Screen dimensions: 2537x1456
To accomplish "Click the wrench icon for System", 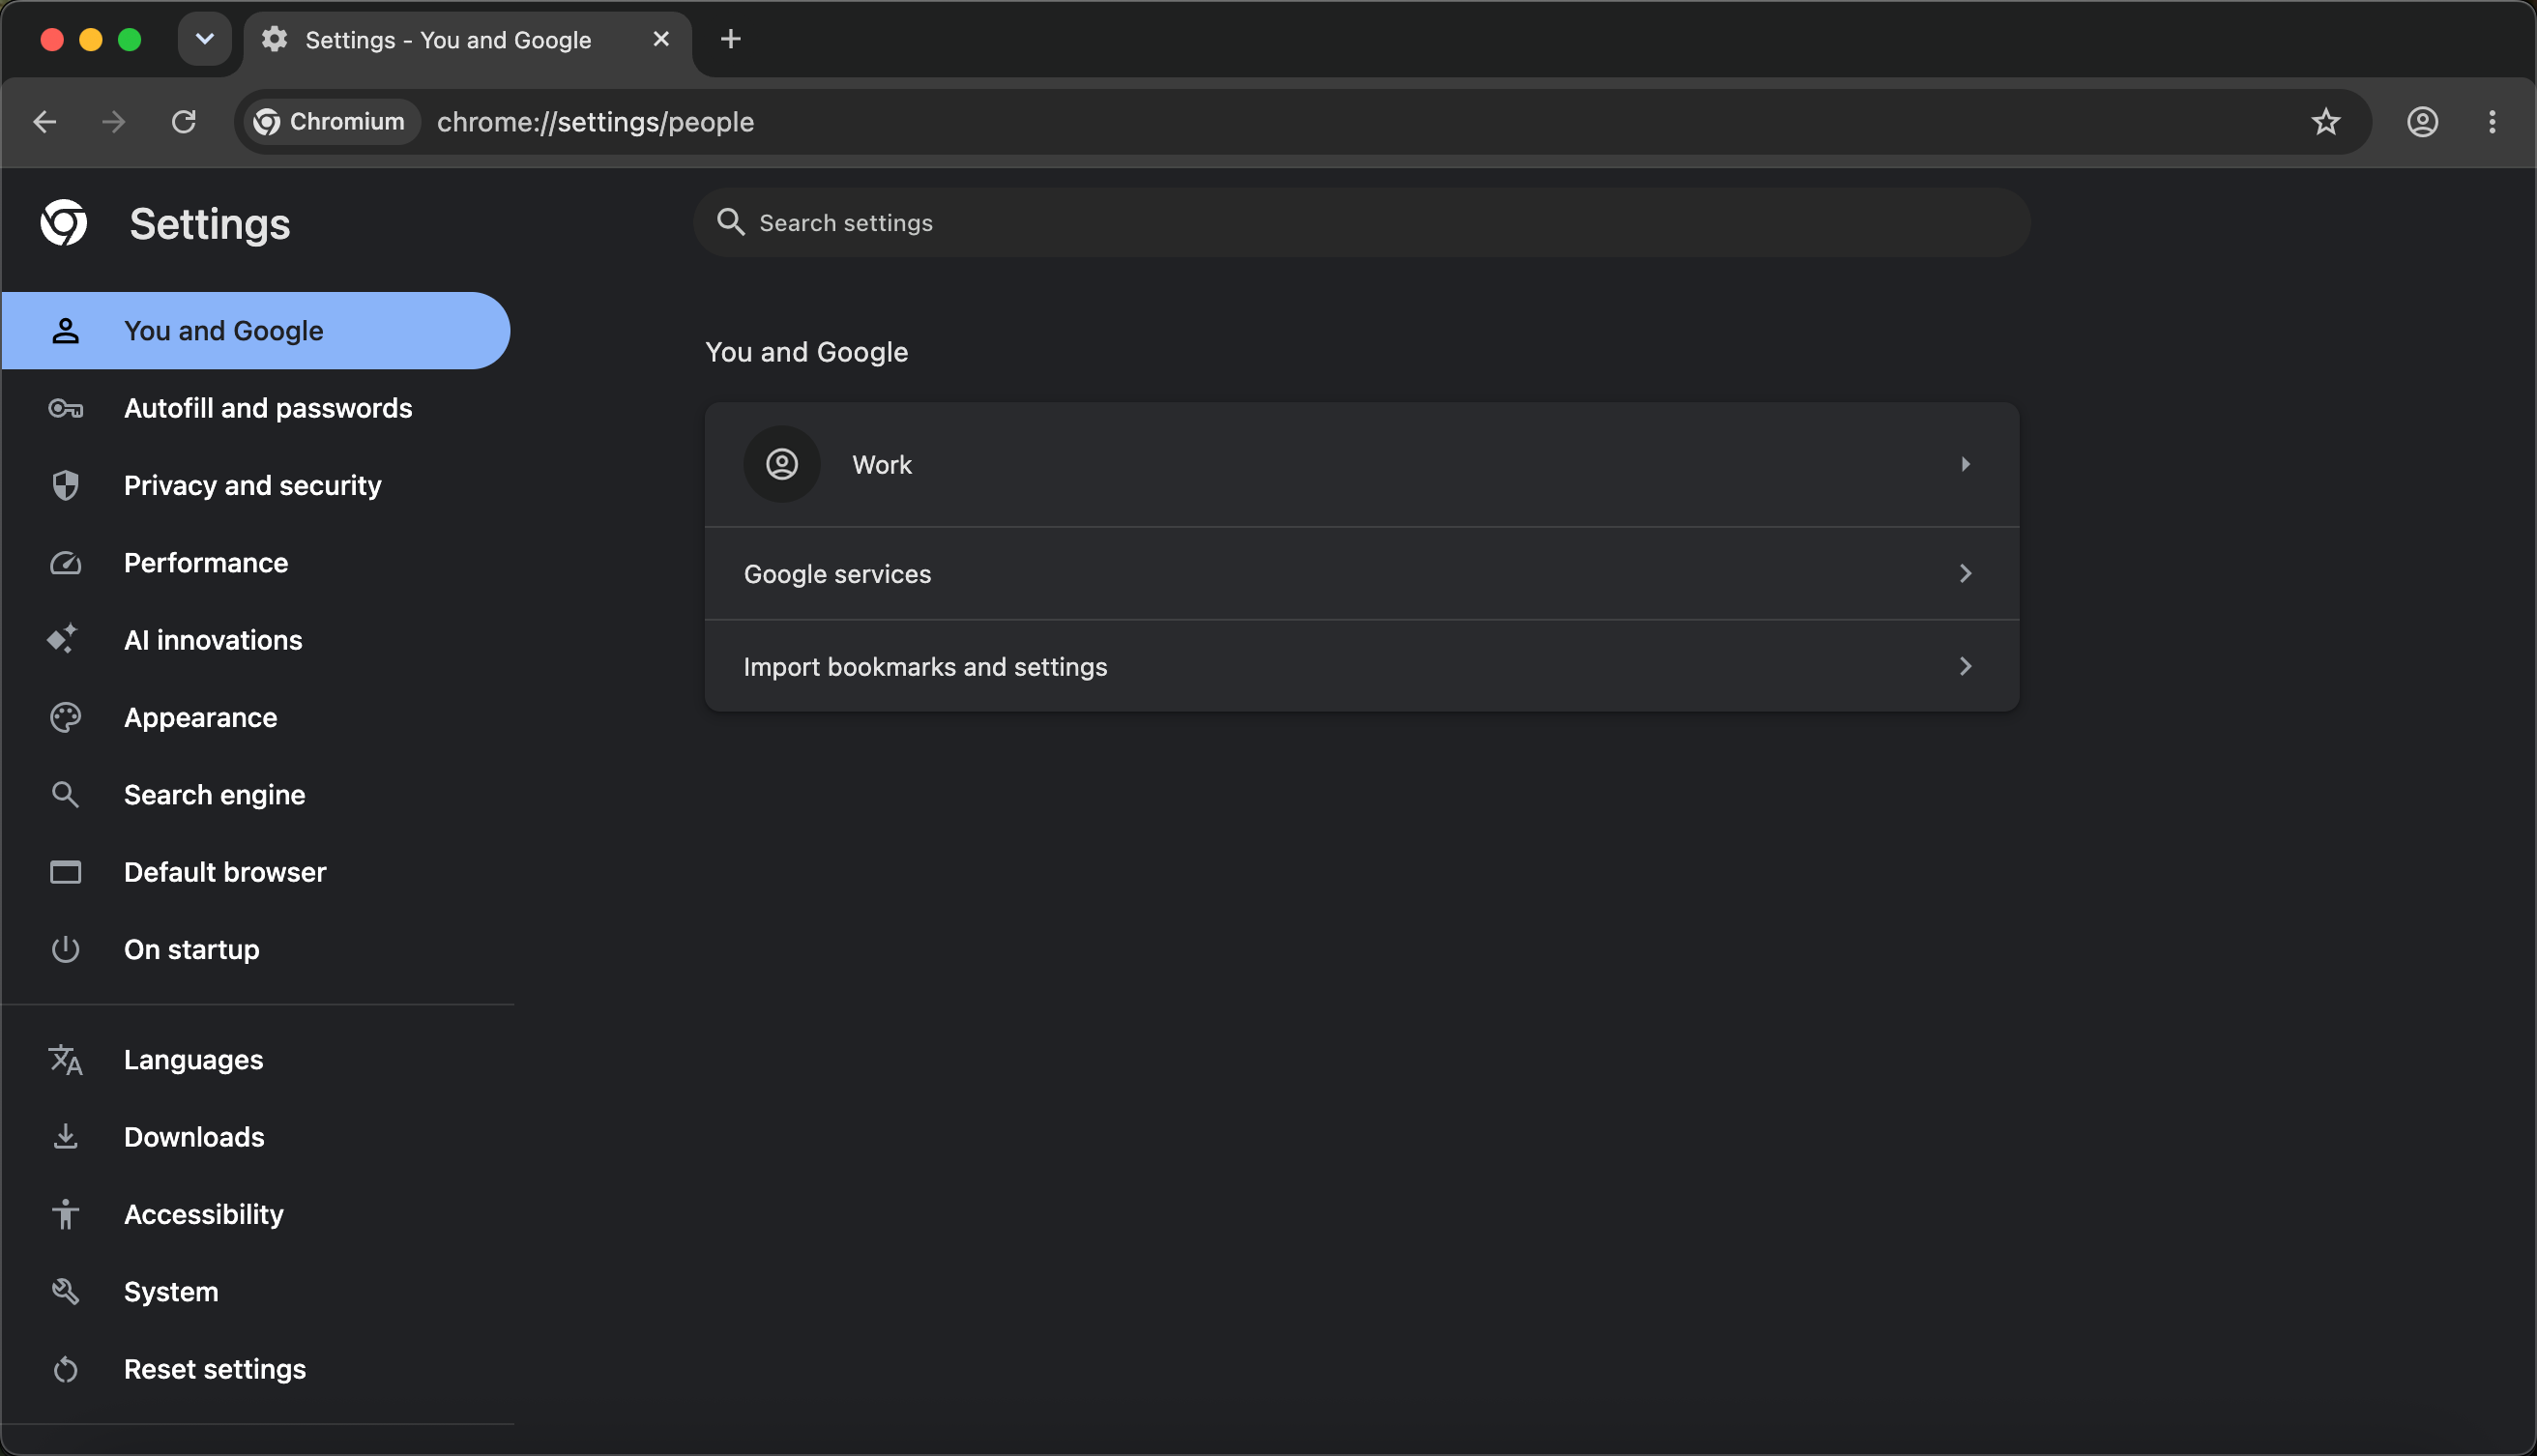I will click(65, 1291).
